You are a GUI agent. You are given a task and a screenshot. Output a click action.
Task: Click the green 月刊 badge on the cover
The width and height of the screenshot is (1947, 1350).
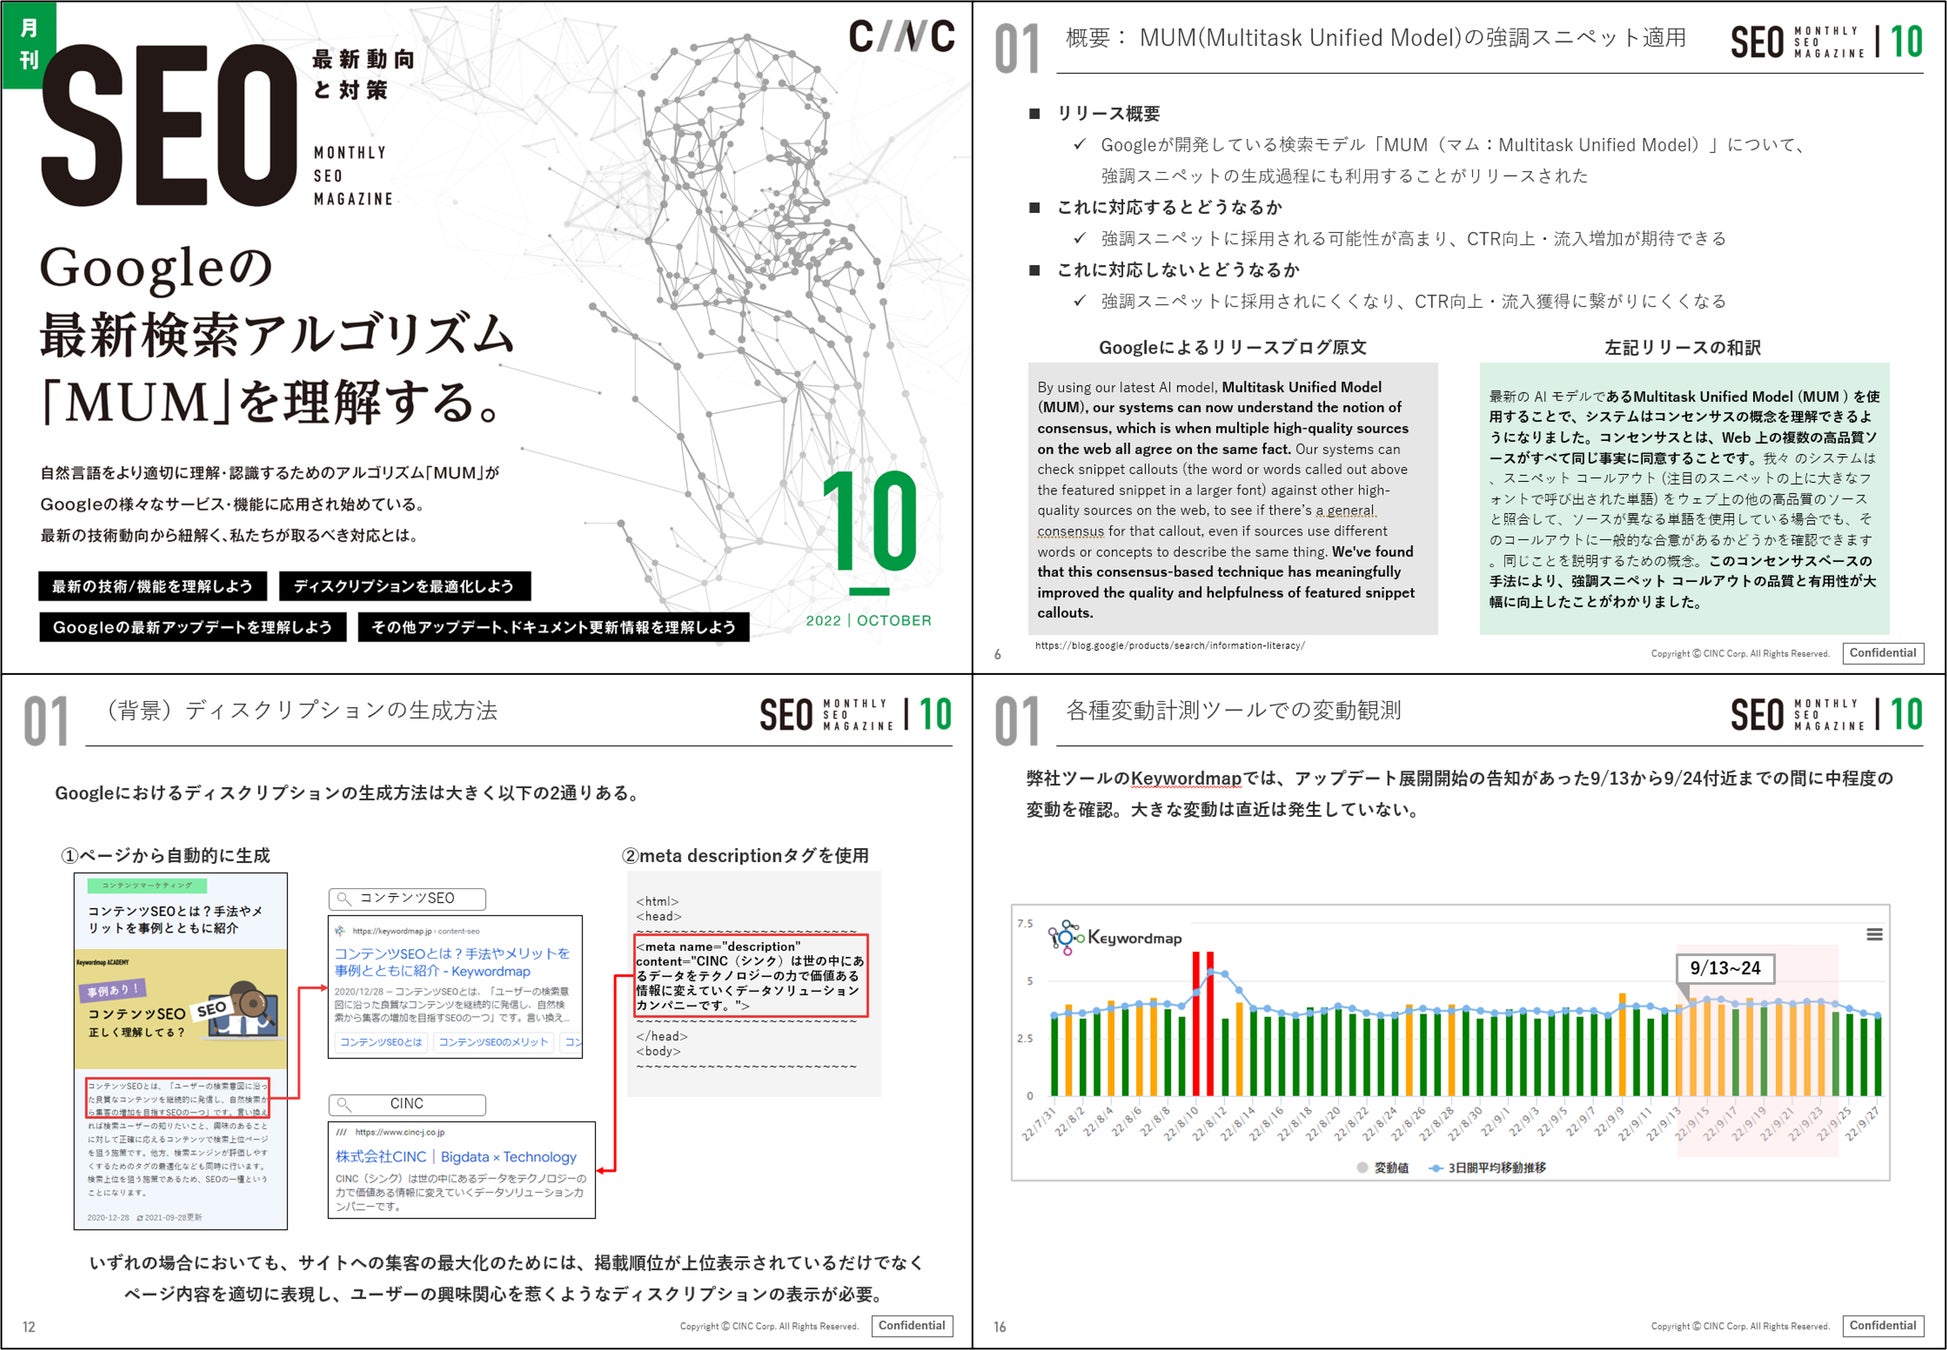29,45
